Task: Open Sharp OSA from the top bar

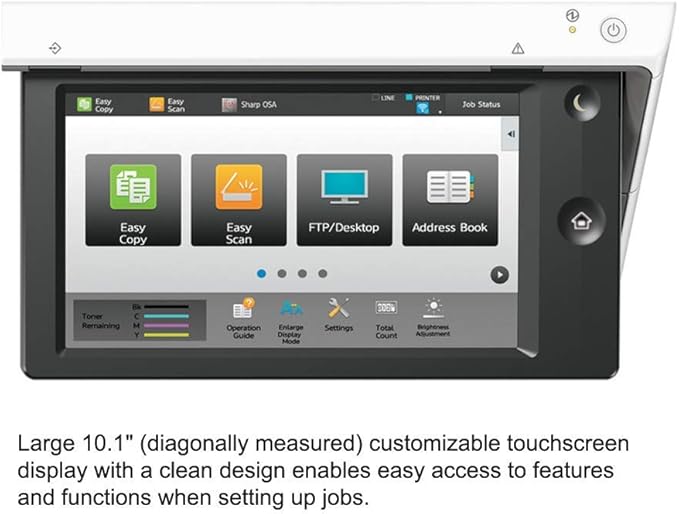Action: (x=249, y=104)
